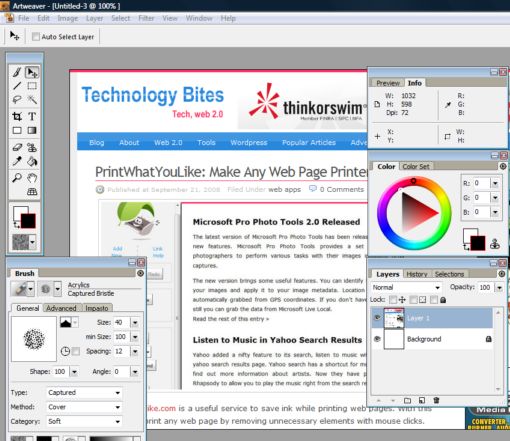The height and width of the screenshot is (441, 510).
Task: Open the layer Opacity dropdown arrow
Action: pos(499,287)
